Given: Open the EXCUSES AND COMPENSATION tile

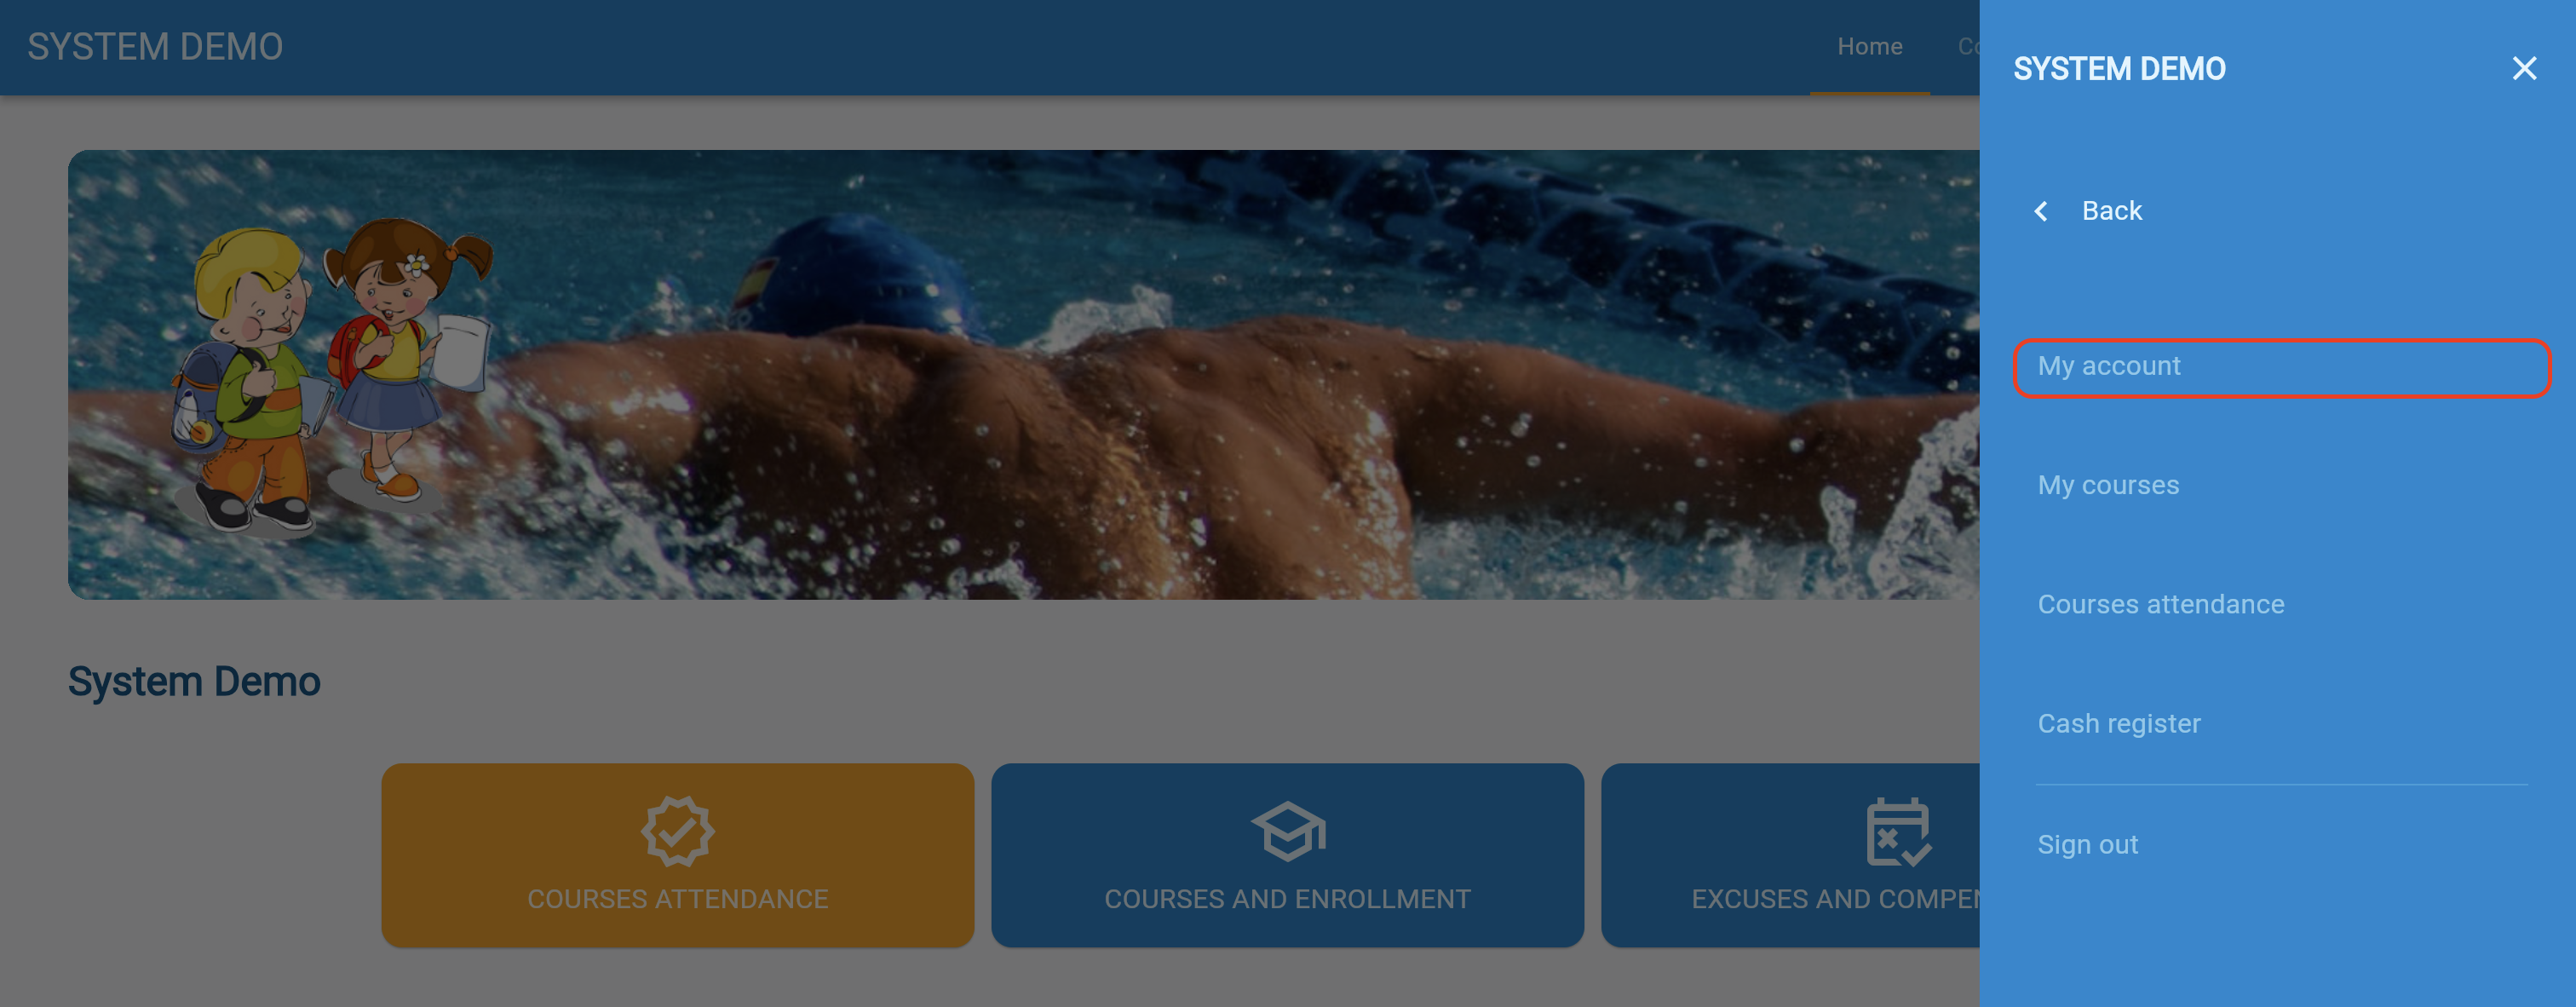Looking at the screenshot, I should pyautogui.click(x=1790, y=855).
